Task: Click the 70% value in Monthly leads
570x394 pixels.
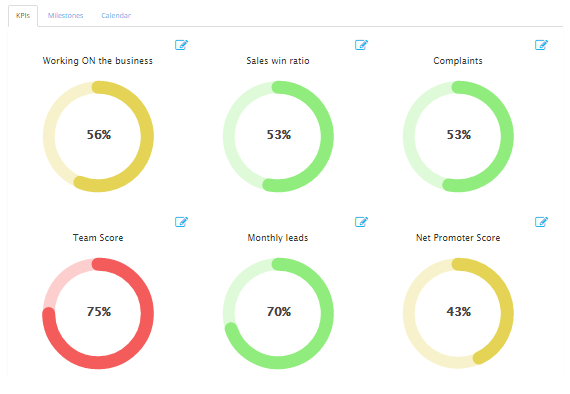Action: click(279, 311)
